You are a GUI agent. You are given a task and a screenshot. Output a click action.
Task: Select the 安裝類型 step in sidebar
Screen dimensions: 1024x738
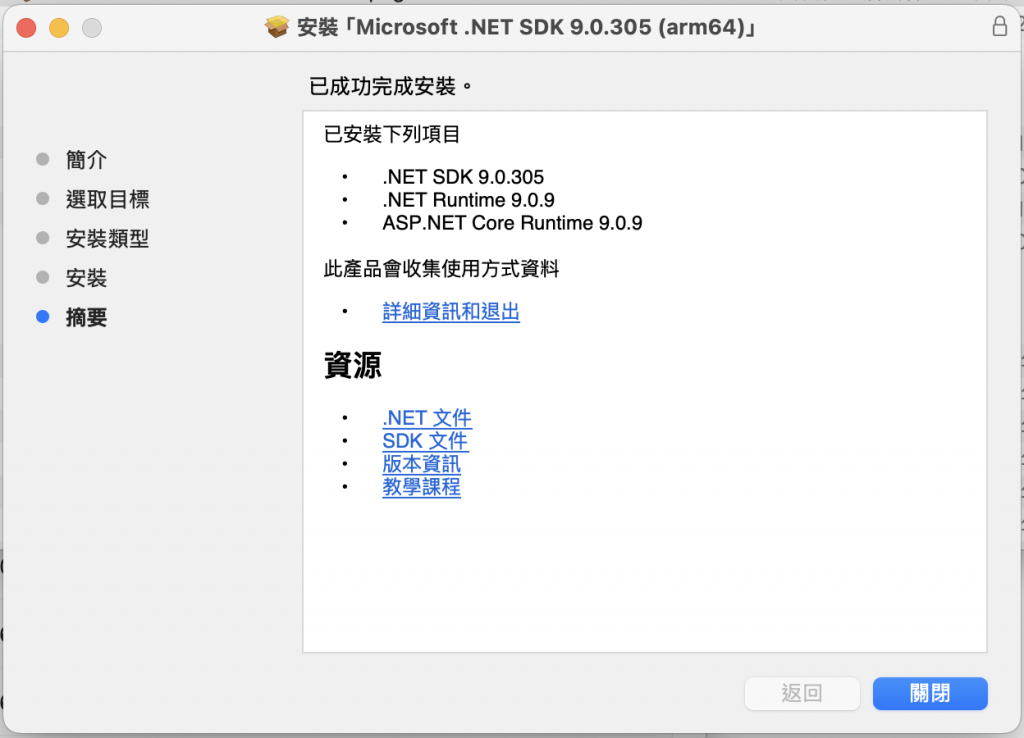point(108,238)
